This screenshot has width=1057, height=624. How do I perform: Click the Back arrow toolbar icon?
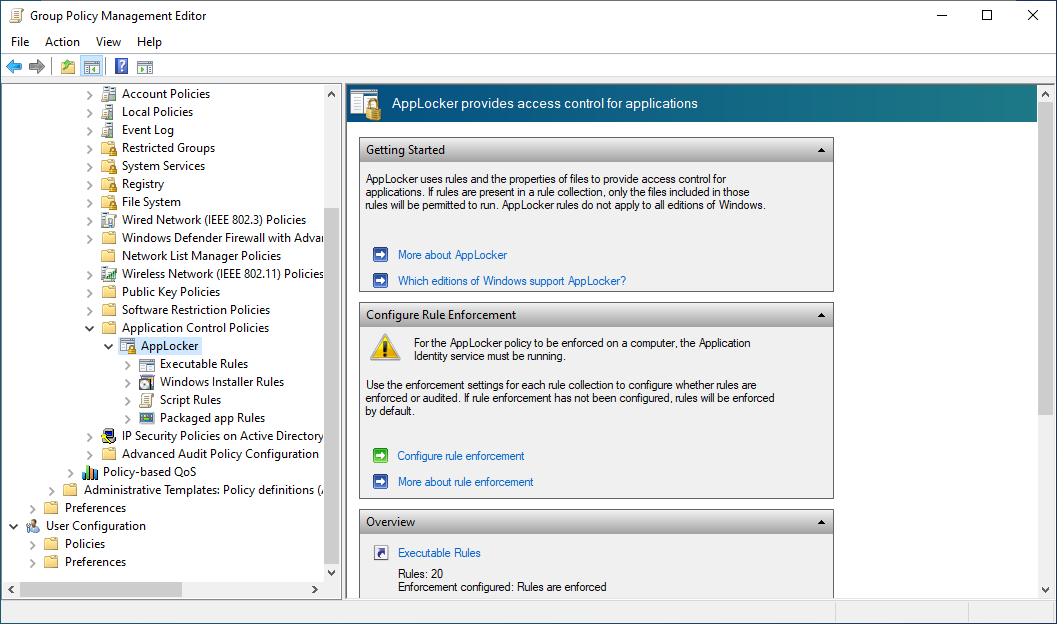pyautogui.click(x=14, y=66)
